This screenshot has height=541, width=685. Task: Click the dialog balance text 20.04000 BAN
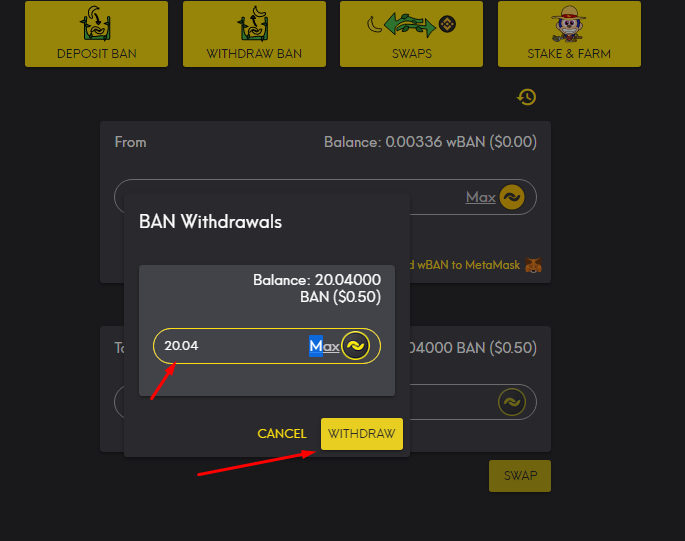pyautogui.click(x=317, y=288)
